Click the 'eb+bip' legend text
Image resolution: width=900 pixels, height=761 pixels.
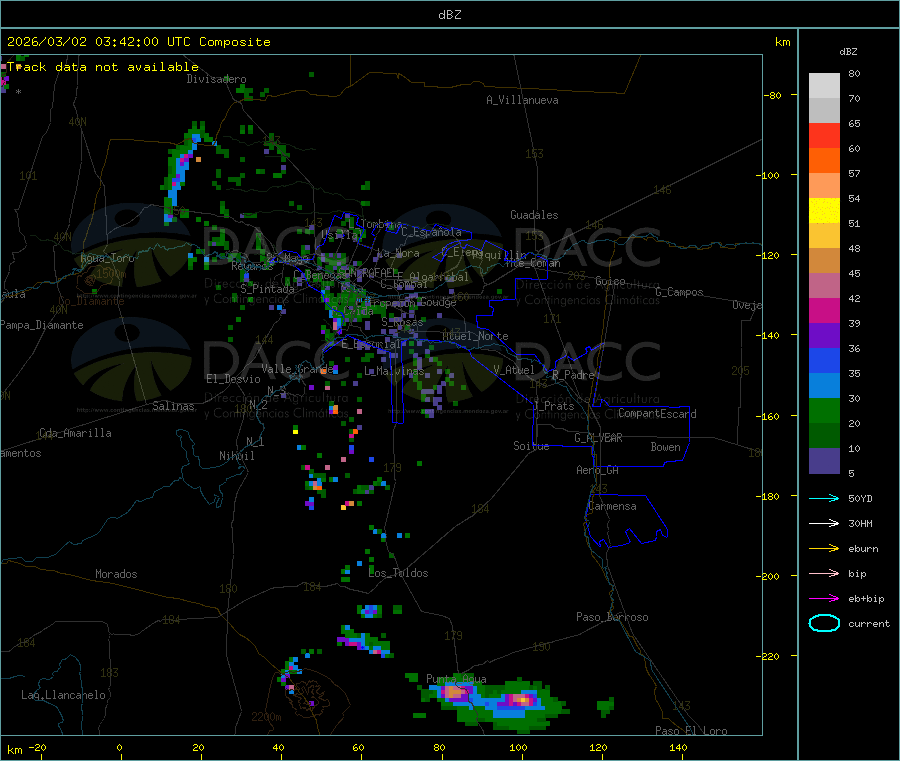[866, 599]
